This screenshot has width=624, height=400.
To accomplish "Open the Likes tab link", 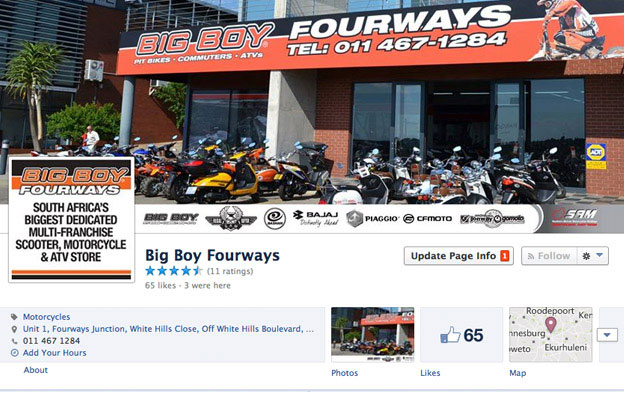I will point(430,373).
